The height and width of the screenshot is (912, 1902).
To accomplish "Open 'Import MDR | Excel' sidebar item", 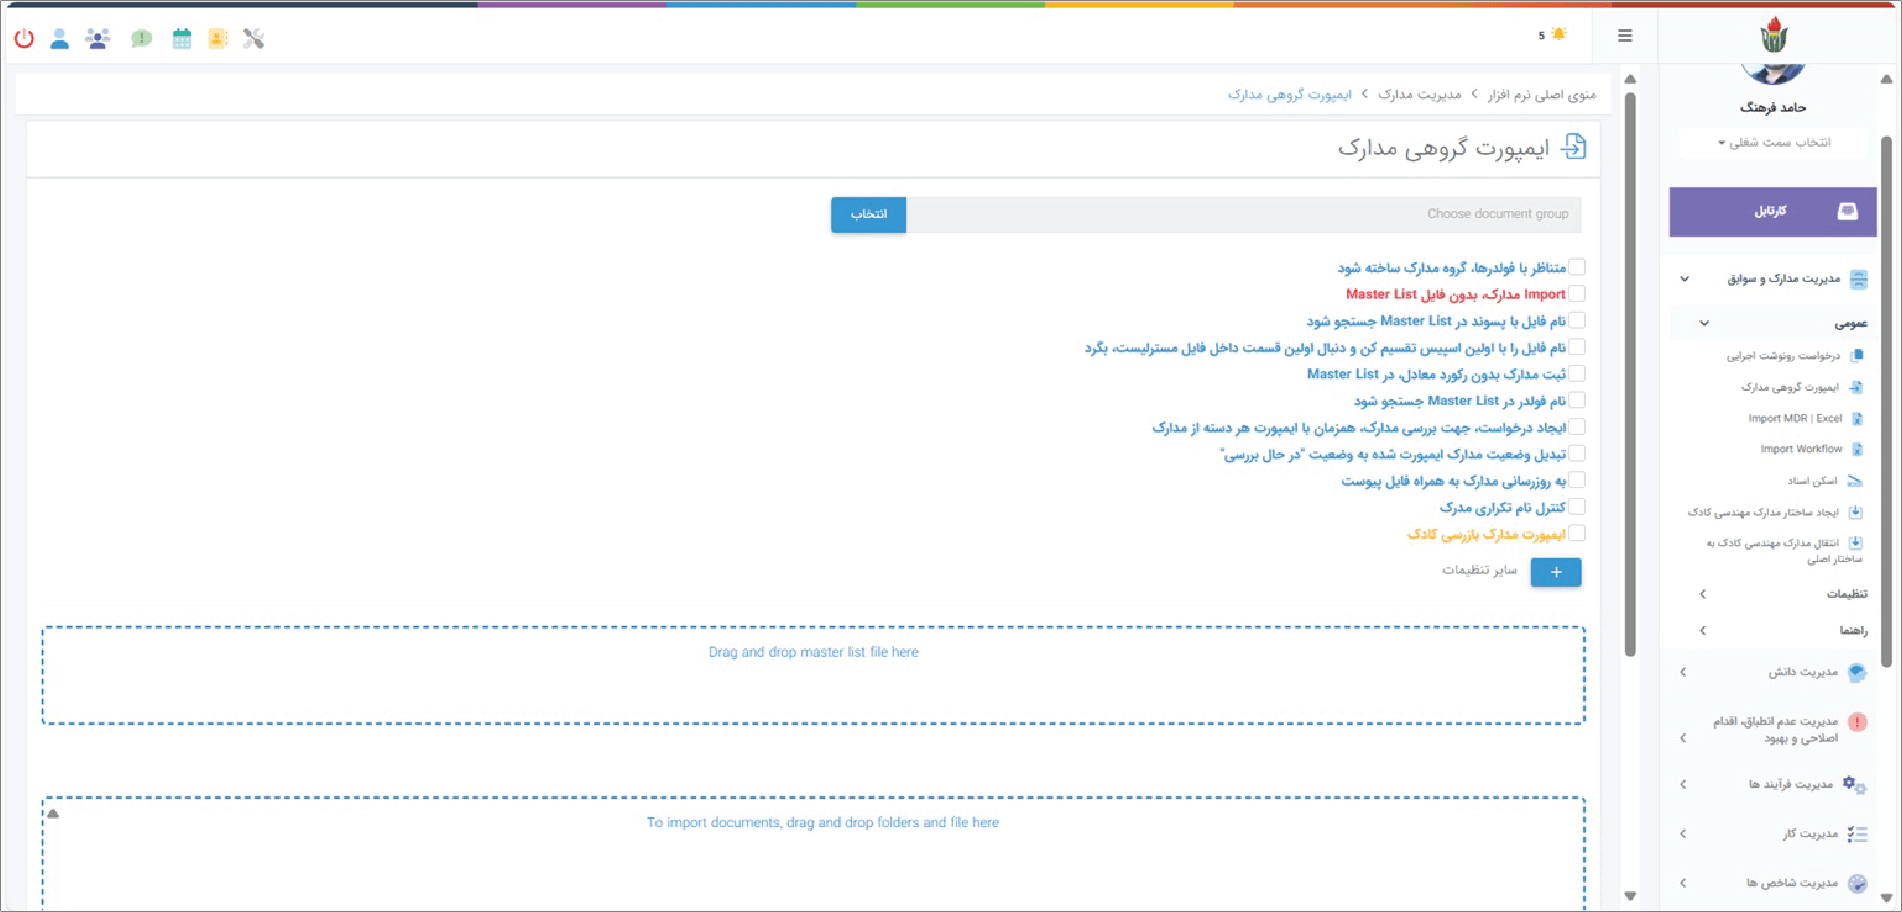I will [x=1794, y=419].
